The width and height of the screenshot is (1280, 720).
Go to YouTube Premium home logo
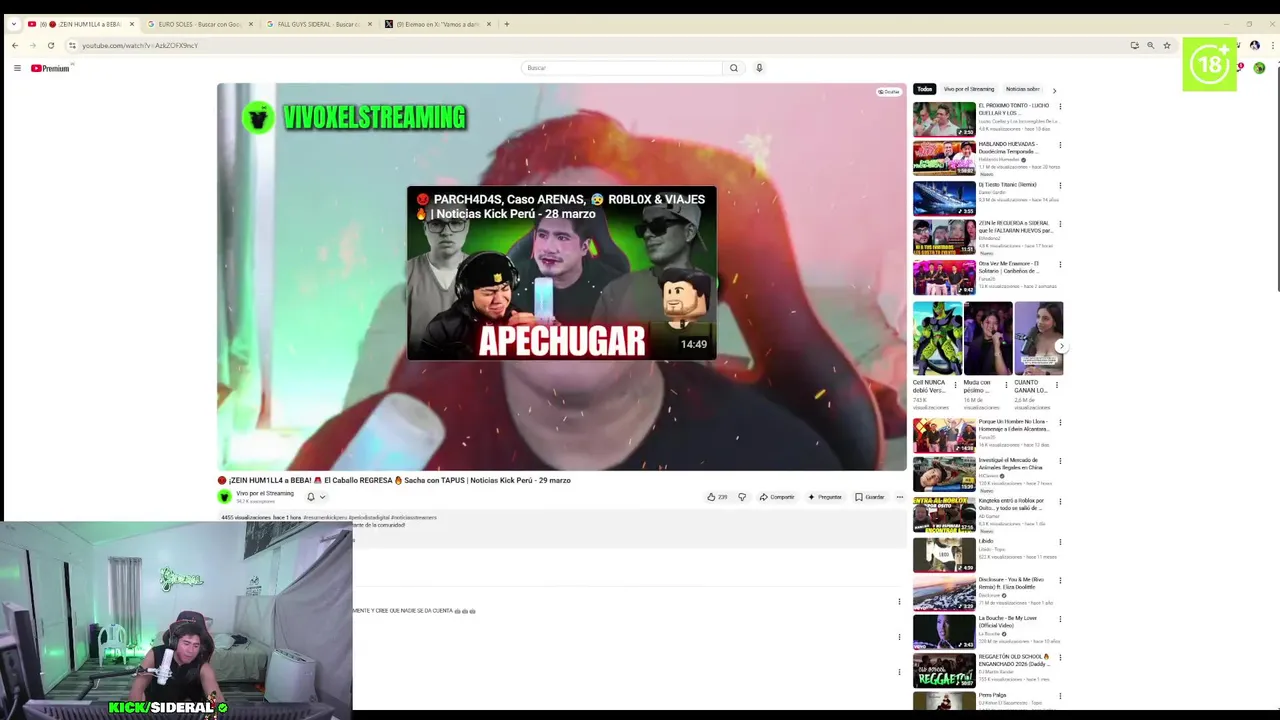pos(50,68)
